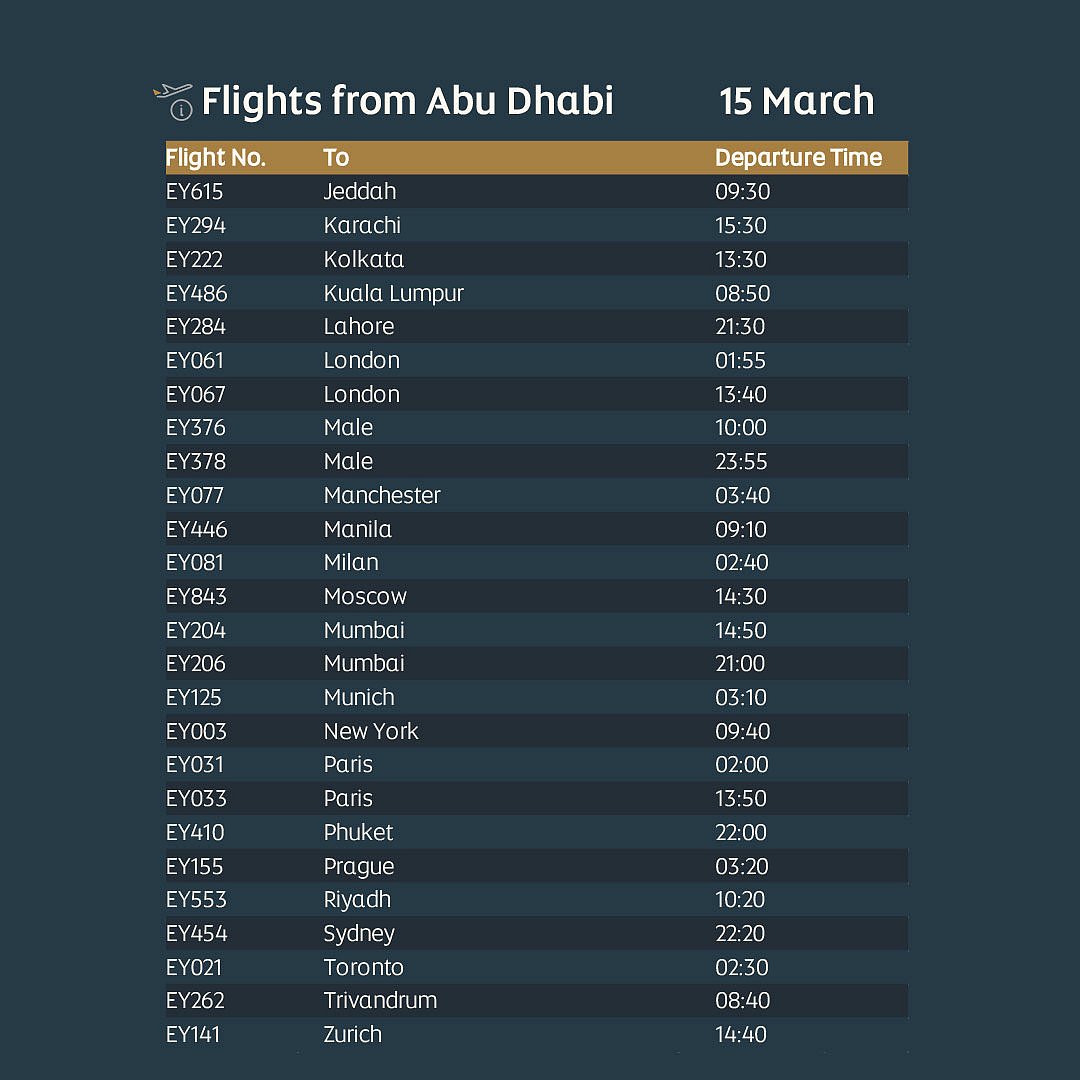Click the airplane info icon
1080x1080 pixels.
(174, 101)
